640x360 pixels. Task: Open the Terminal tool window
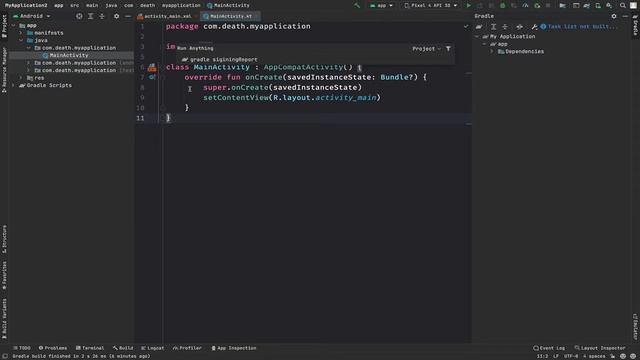coord(90,348)
